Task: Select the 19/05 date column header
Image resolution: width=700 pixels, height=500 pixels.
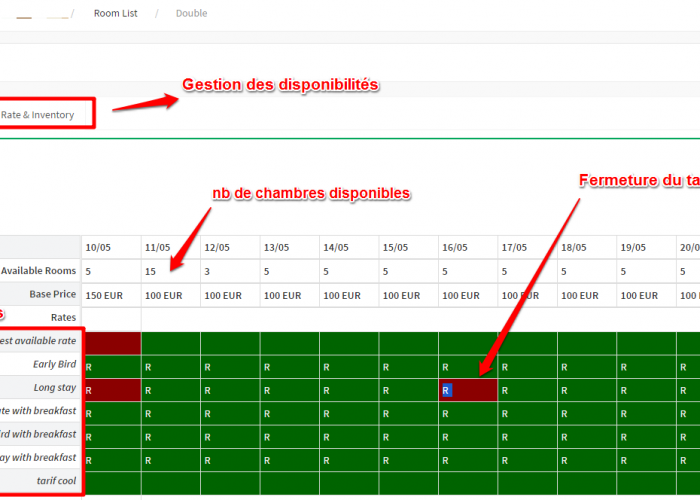Action: tap(646, 247)
